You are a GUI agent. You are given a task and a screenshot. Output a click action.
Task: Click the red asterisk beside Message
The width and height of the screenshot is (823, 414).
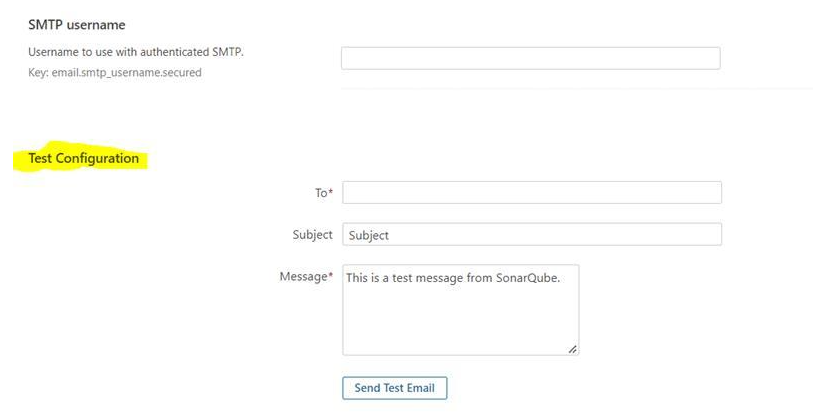[x=331, y=275]
